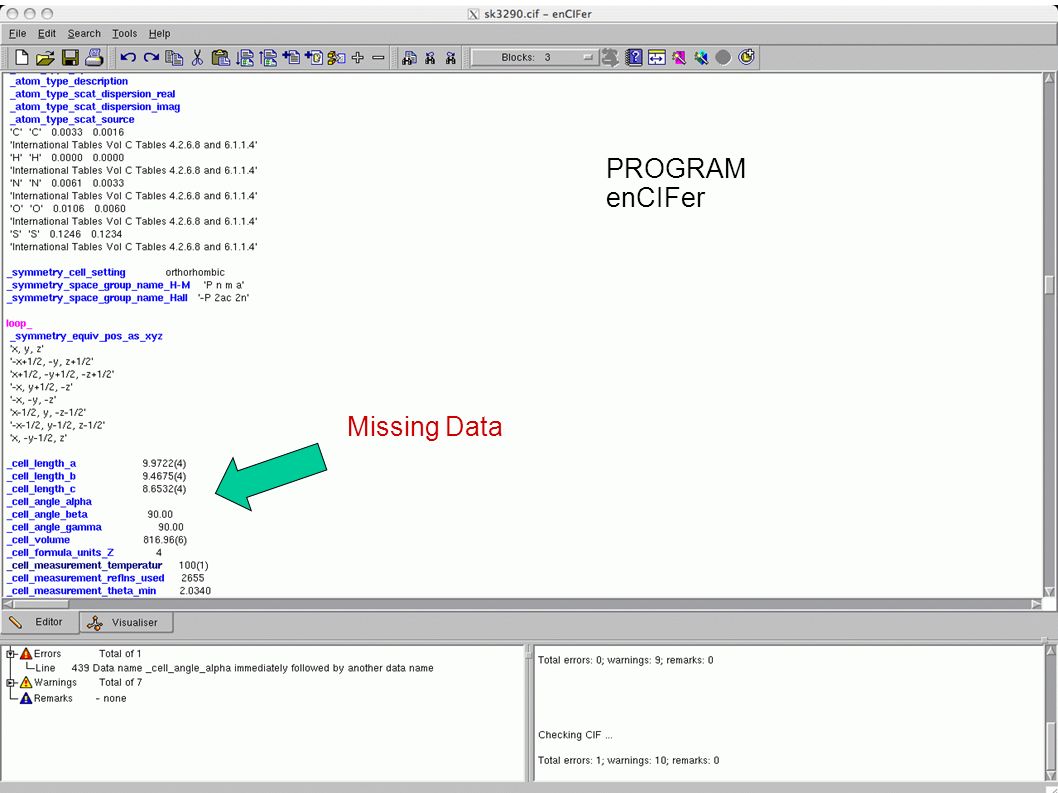Click the New file icon

22,58
